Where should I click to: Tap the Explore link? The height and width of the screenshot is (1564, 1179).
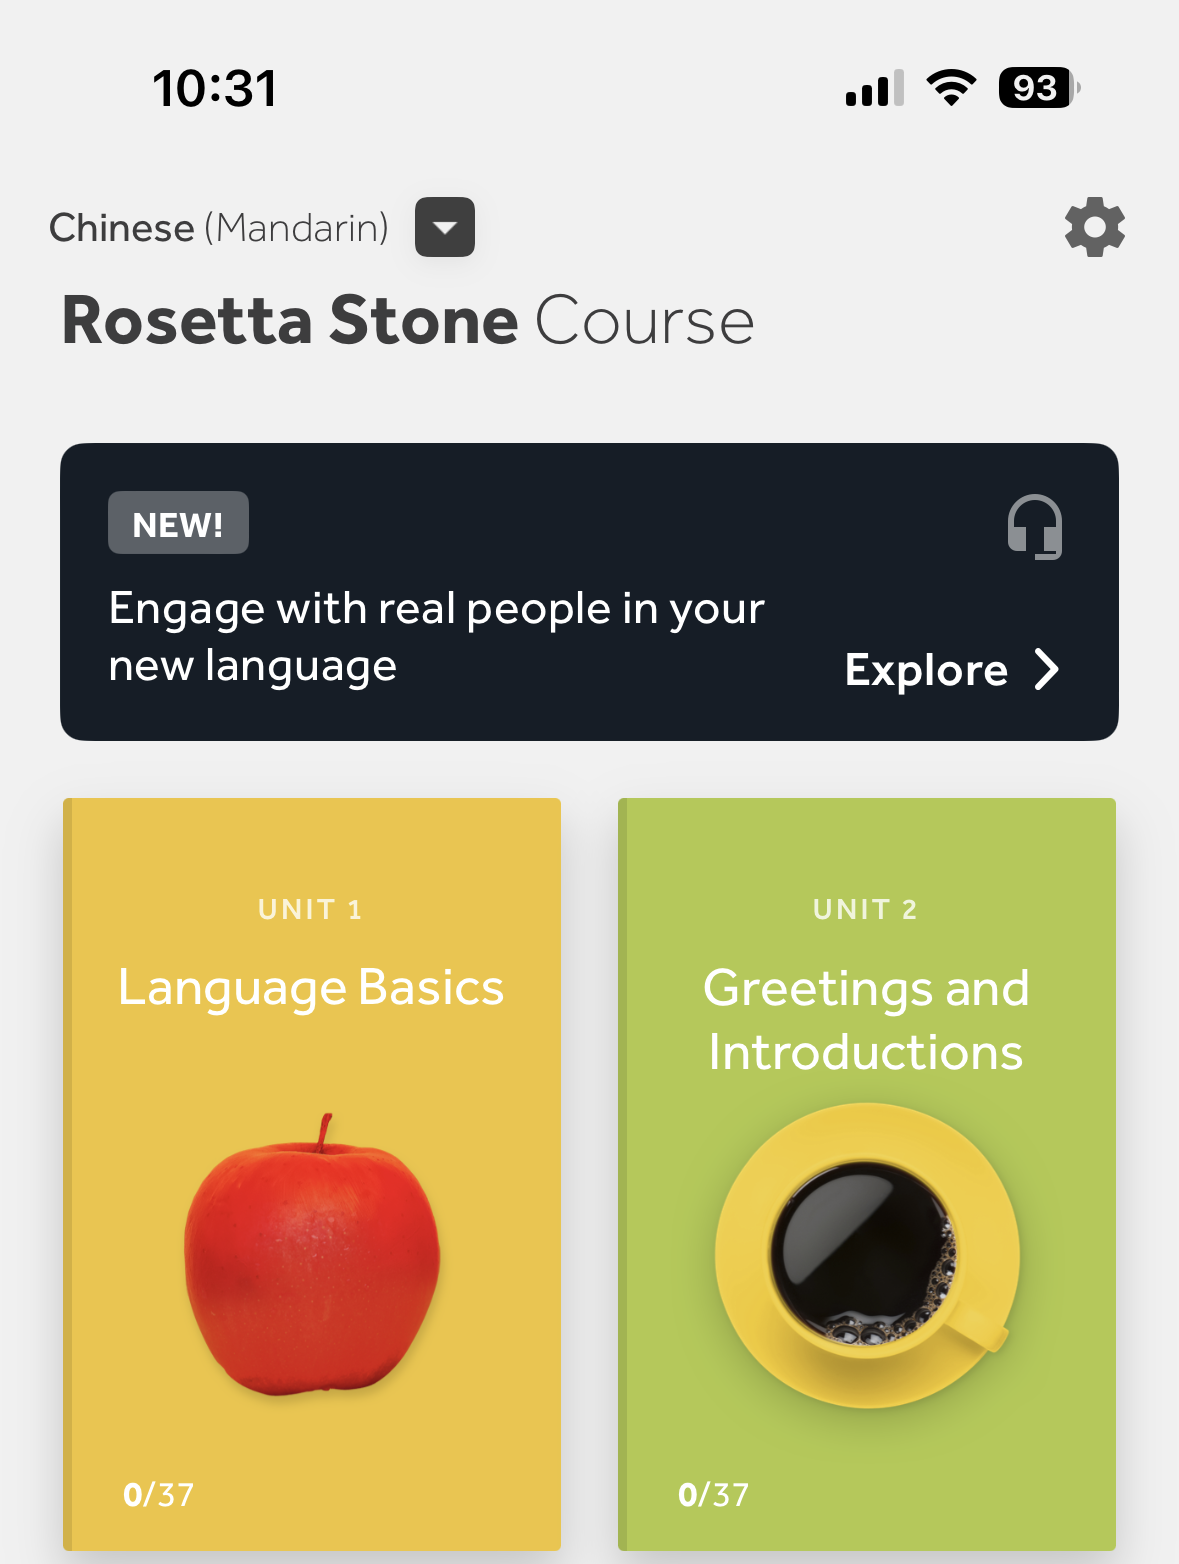point(926,670)
